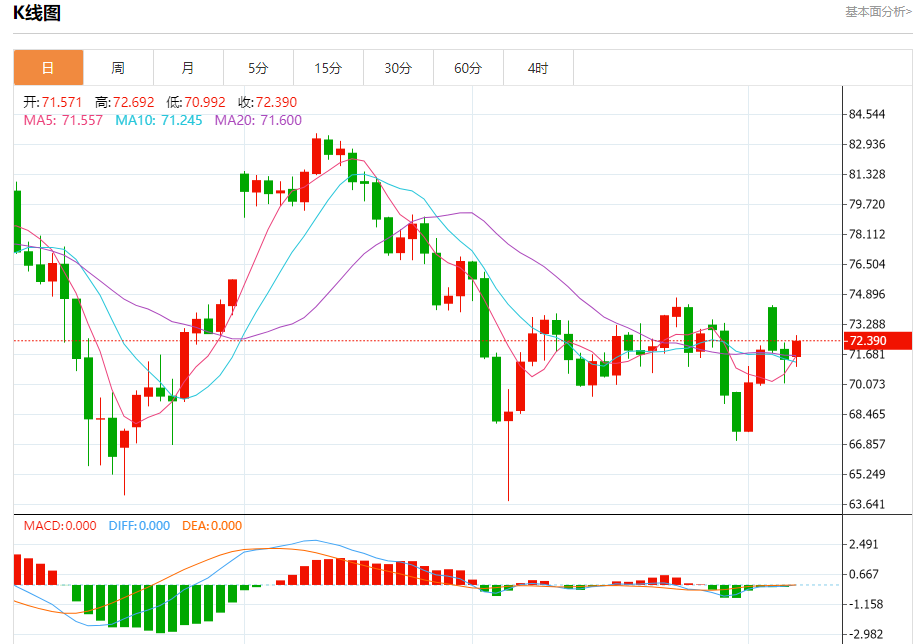Click the 开:71.571 open price value
Viewport: 923px width, 644px height.
(53, 102)
